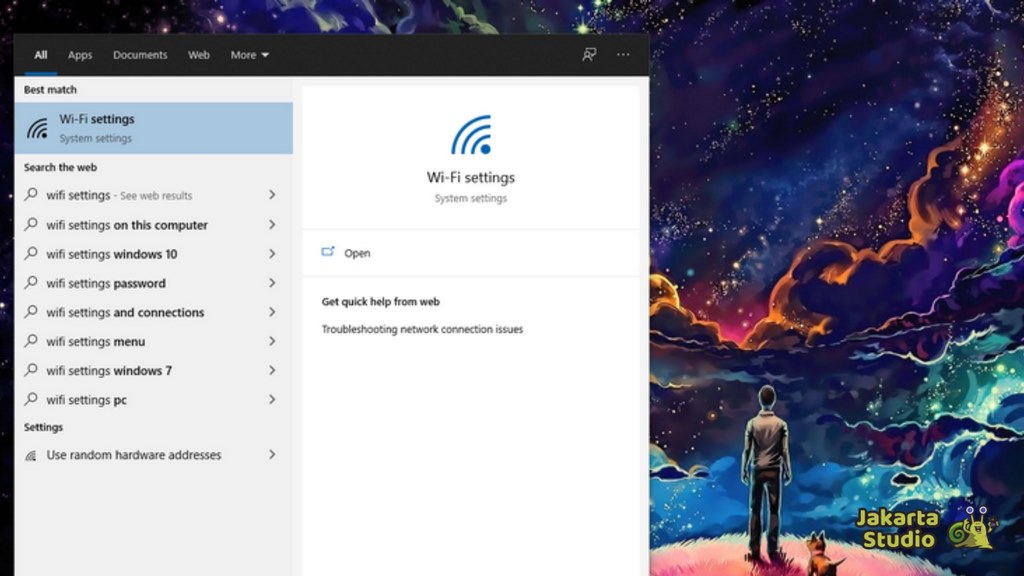Switch to the Documents tab

coord(140,55)
